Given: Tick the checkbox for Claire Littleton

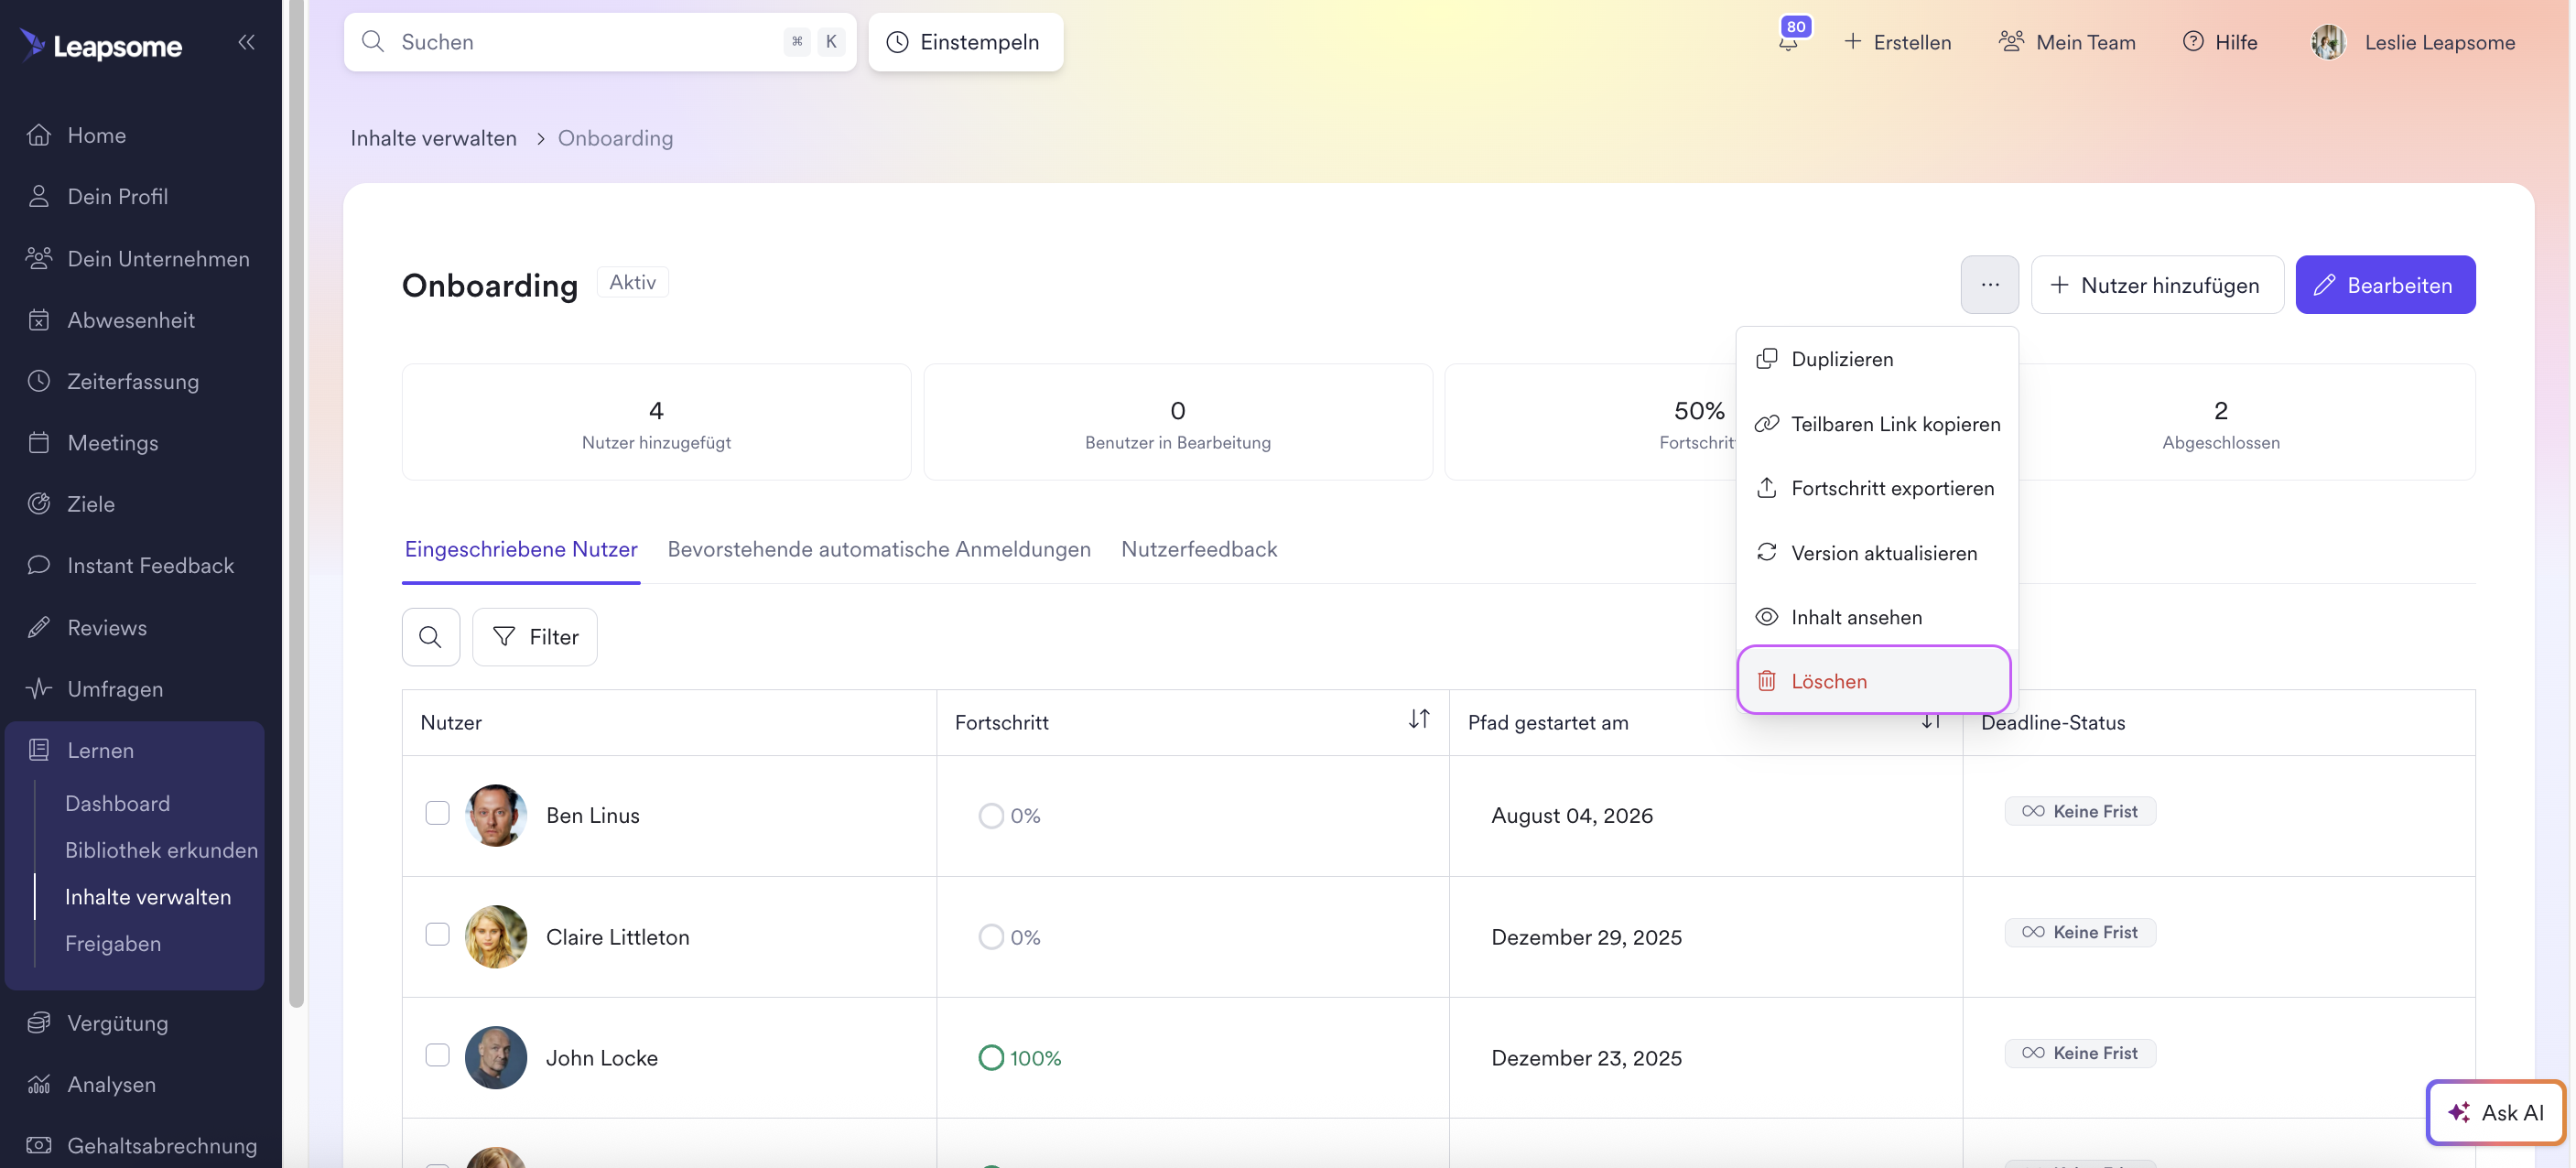Looking at the screenshot, I should (x=437, y=934).
